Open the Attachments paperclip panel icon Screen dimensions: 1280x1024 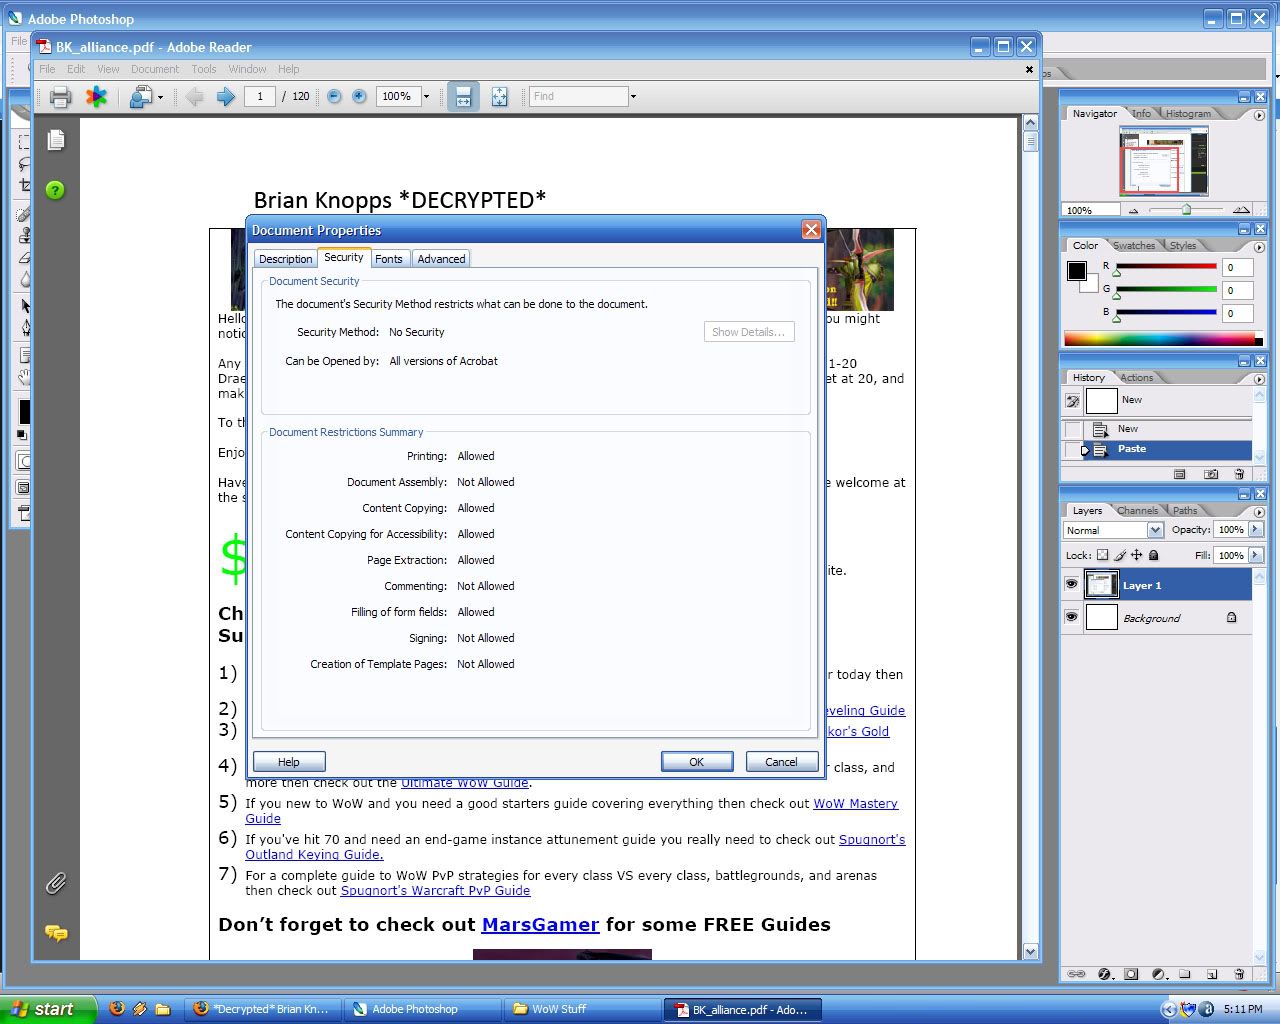(x=56, y=883)
